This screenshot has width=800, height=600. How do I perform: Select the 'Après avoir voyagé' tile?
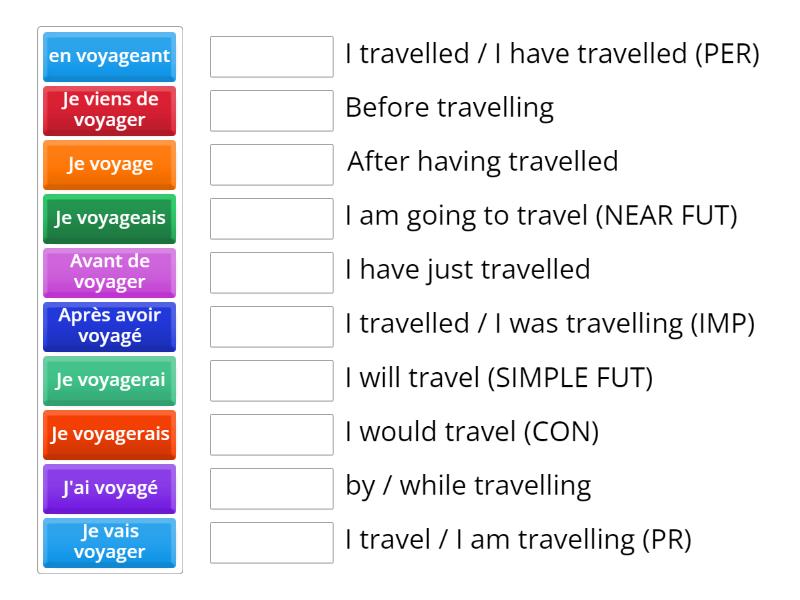coord(109,327)
